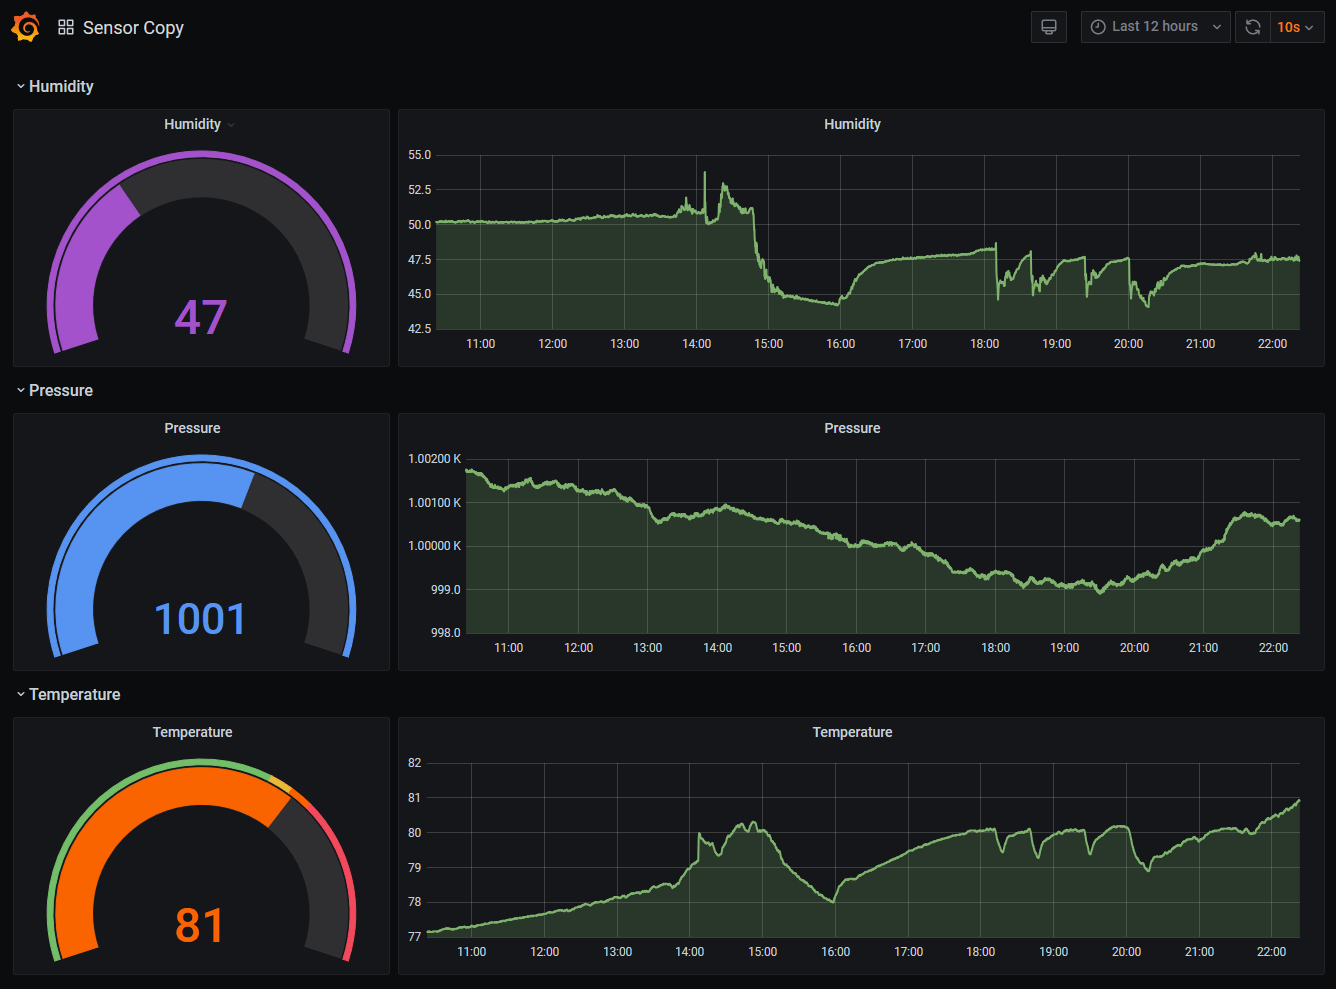
Task: Open the Humidity gauge panel title menu
Action: (x=193, y=124)
